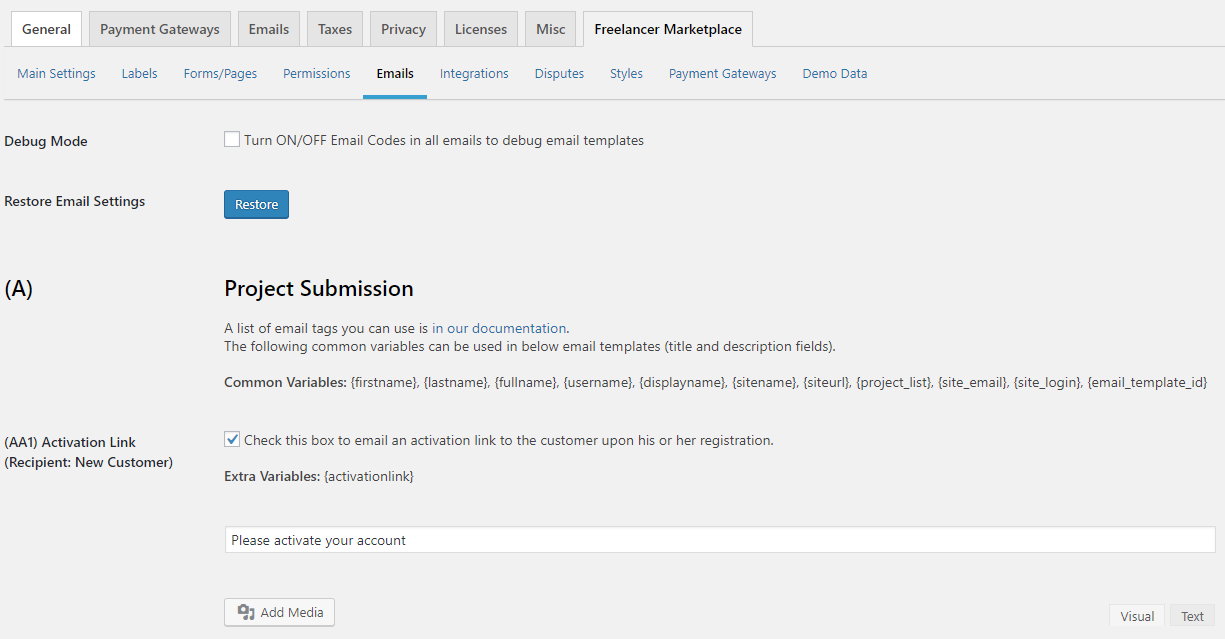Click the Debug Mode label
Image resolution: width=1225 pixels, height=639 pixels.
46,141
